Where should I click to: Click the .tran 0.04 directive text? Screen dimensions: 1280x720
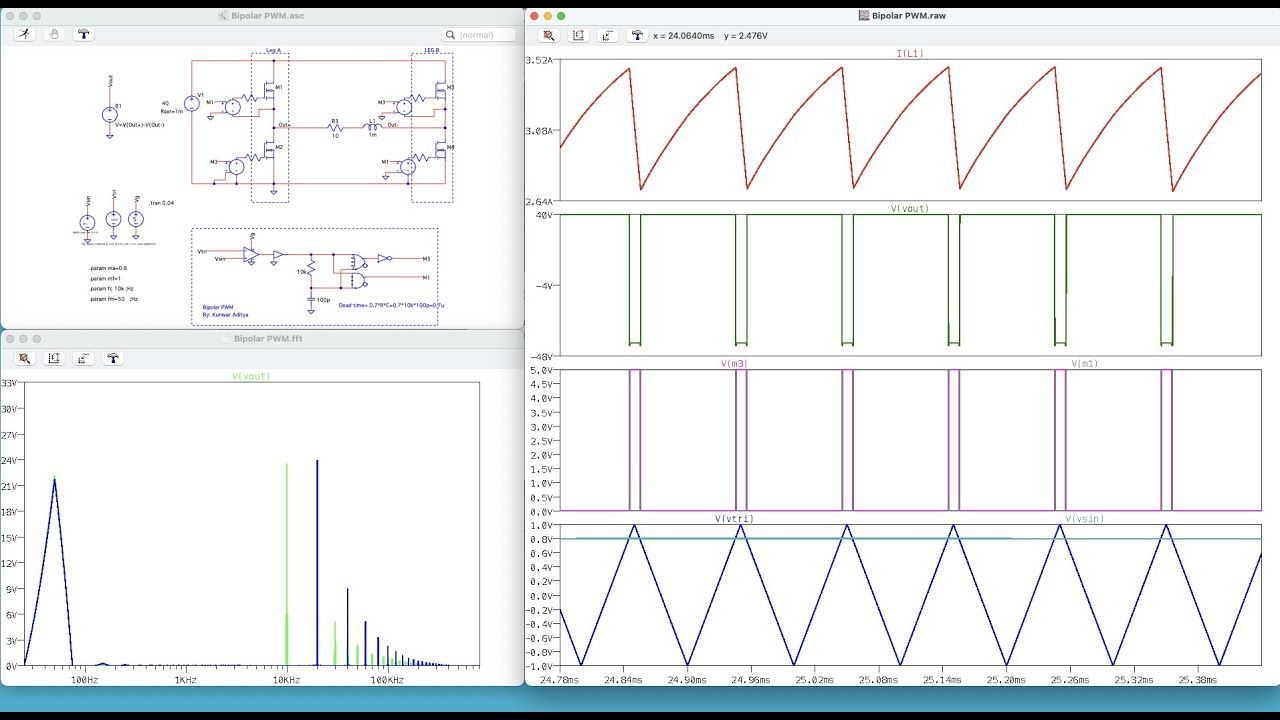tap(161, 203)
